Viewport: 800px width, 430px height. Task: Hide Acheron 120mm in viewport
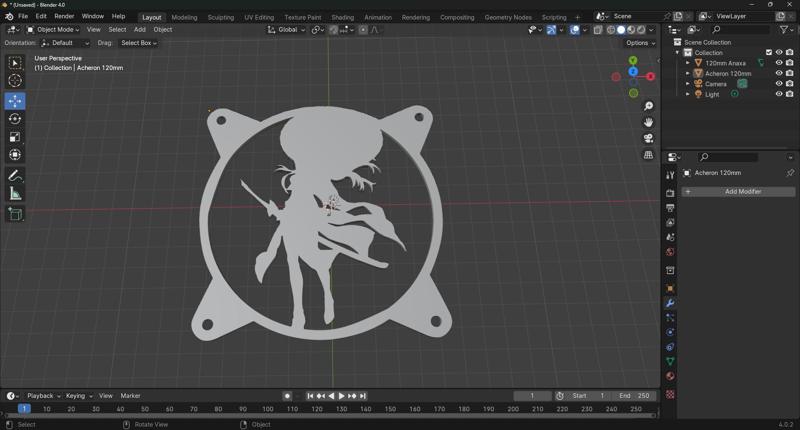click(779, 73)
